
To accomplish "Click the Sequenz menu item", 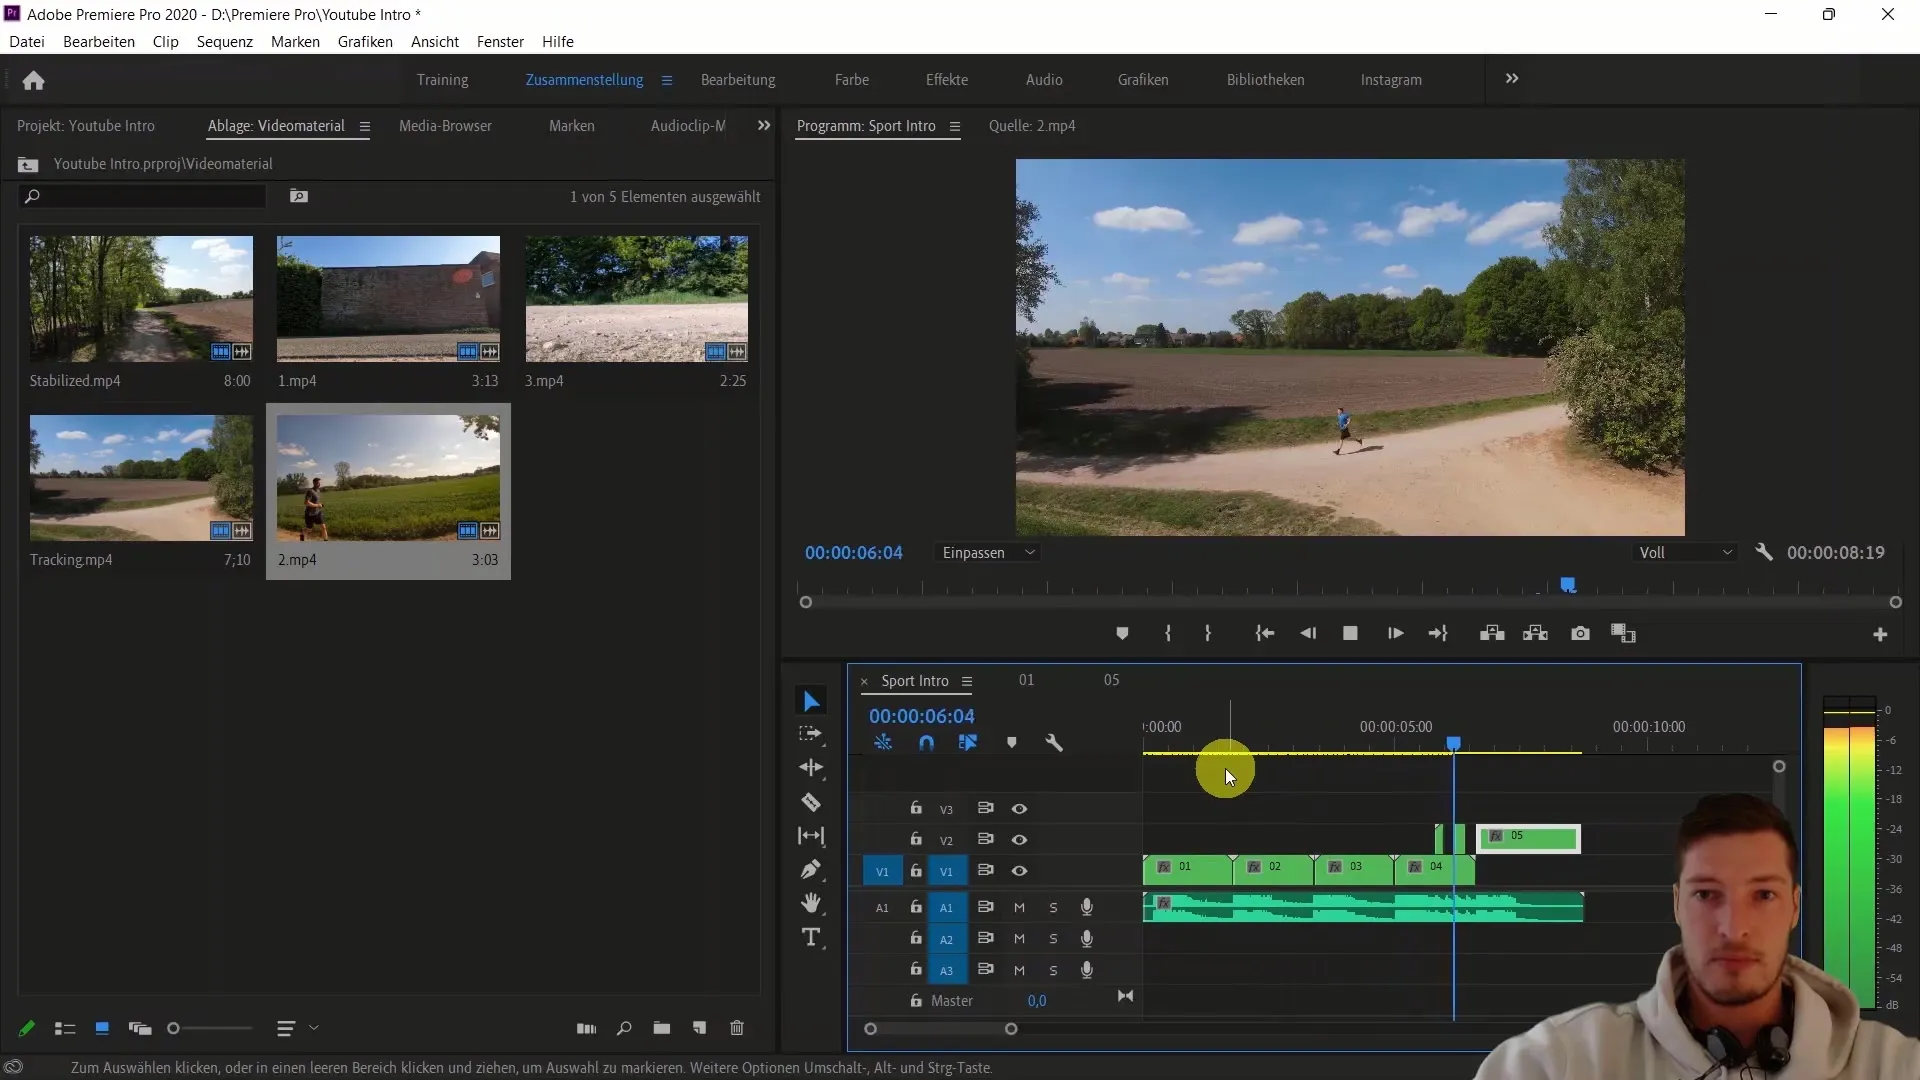I will tap(224, 41).
